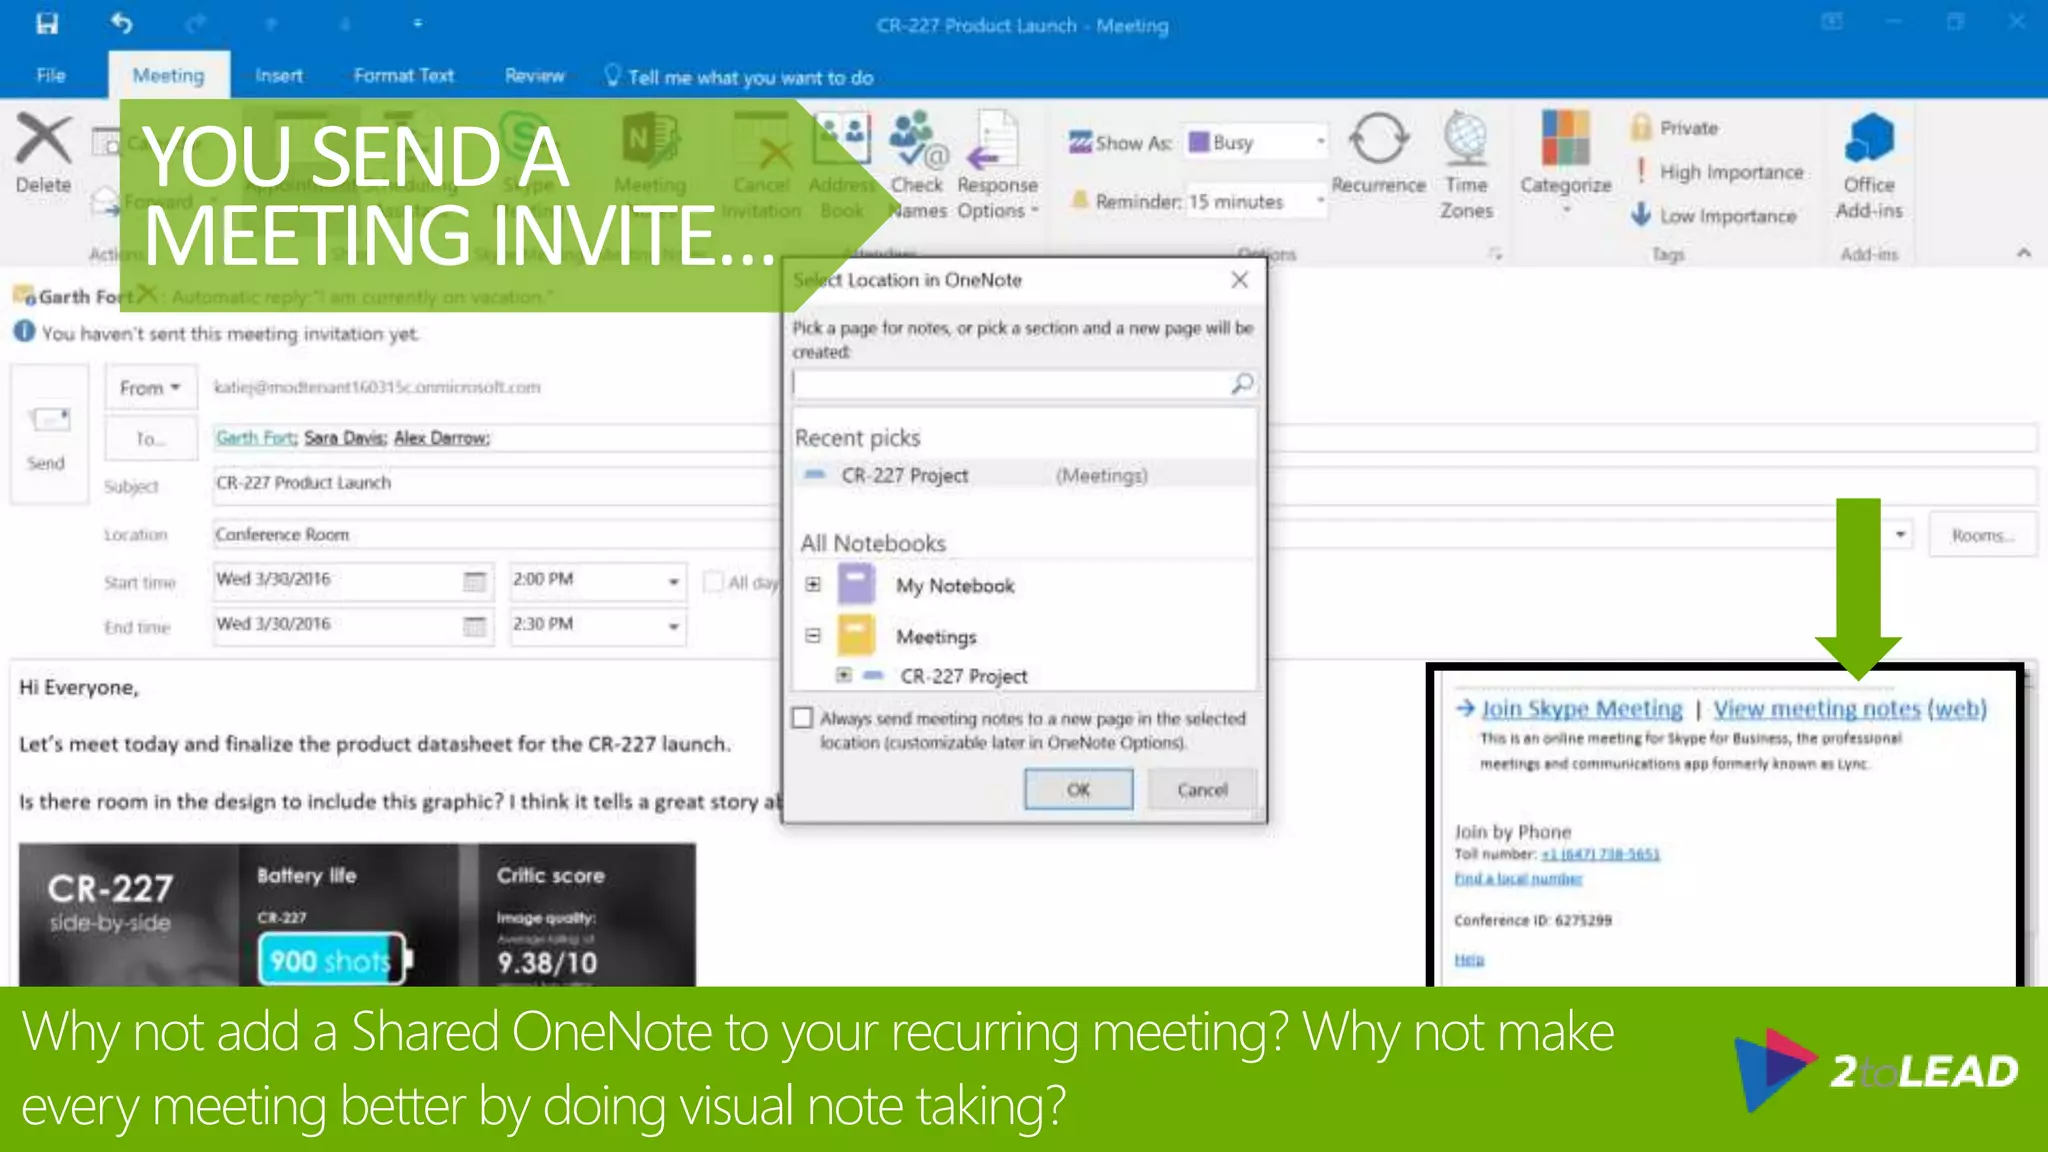This screenshot has width=2048, height=1152.
Task: Switch to Review tab
Action: [x=534, y=76]
